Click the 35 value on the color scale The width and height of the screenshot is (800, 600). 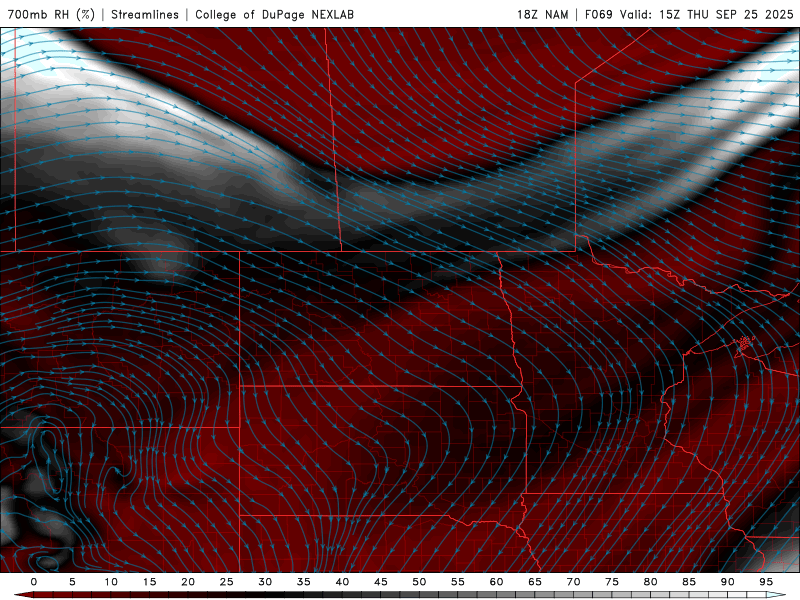[304, 582]
